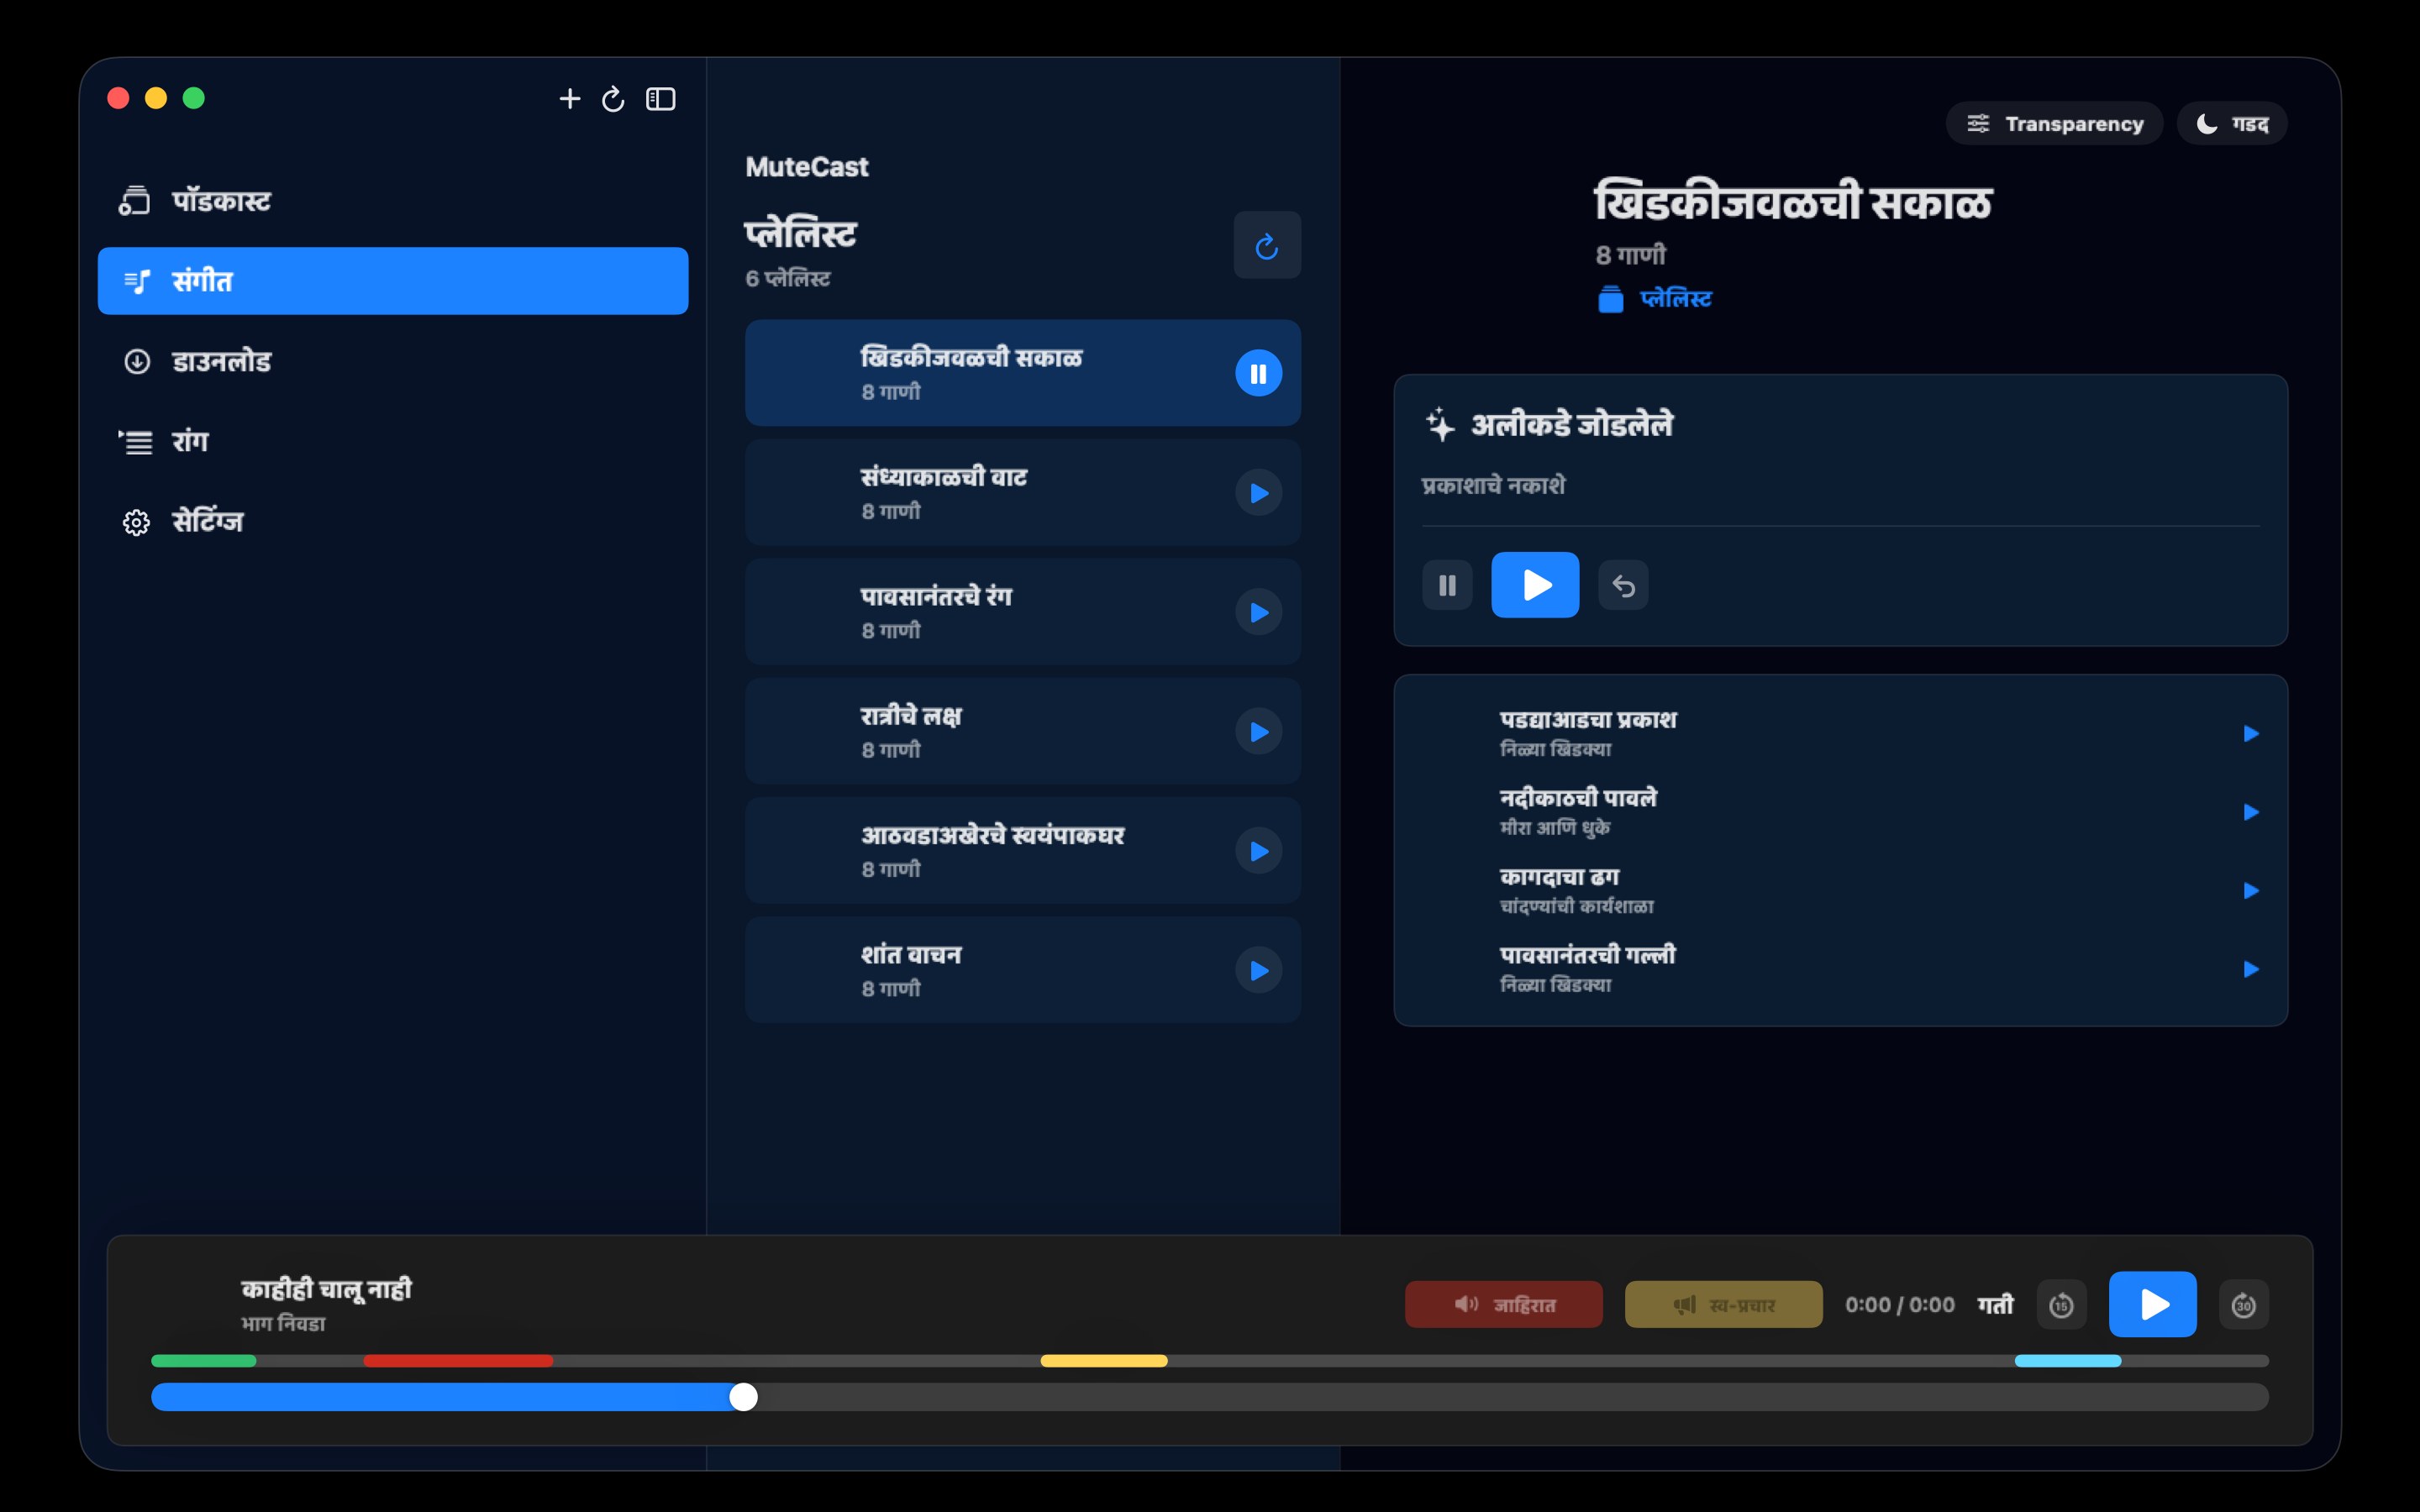
Task: Play the आठवडाअखेरचे स्वयंपाकघर playlist
Action: [1259, 851]
